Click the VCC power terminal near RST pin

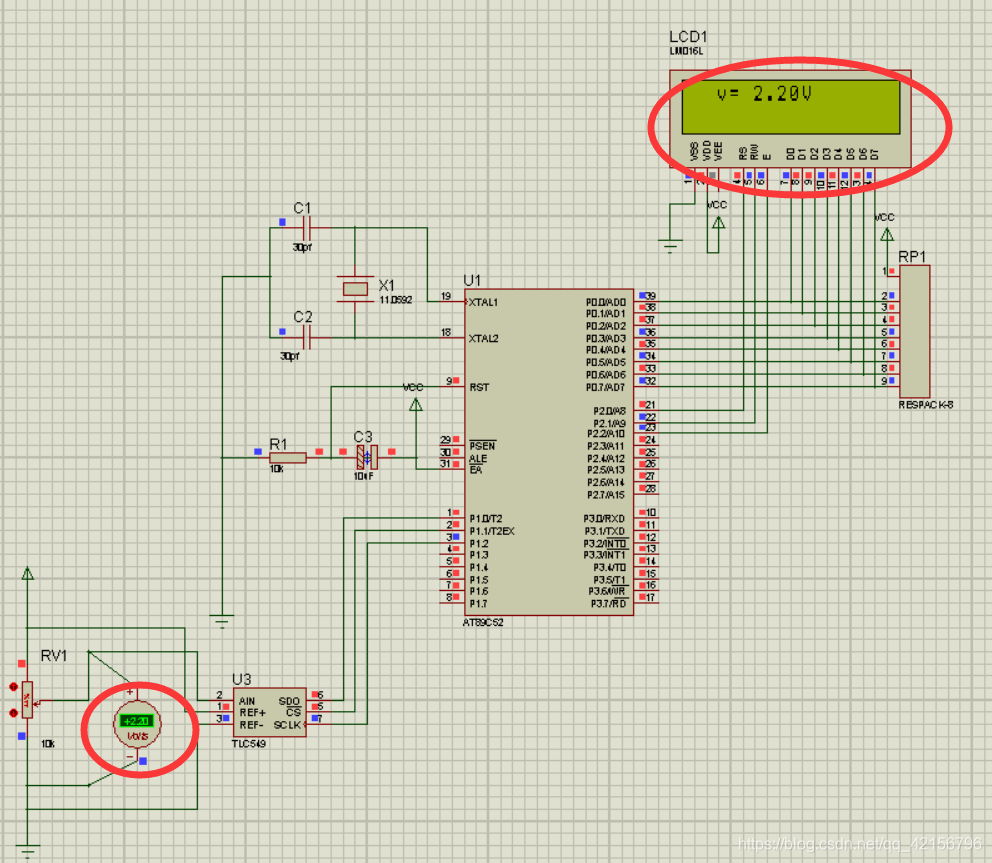click(416, 404)
